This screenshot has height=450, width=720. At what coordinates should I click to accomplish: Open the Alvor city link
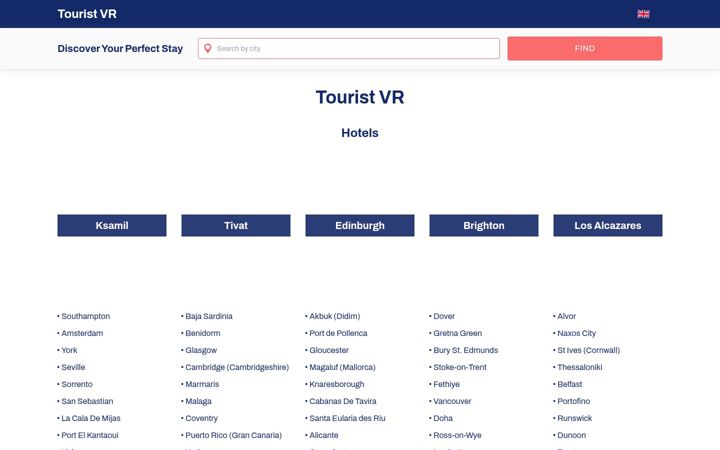coord(567,316)
